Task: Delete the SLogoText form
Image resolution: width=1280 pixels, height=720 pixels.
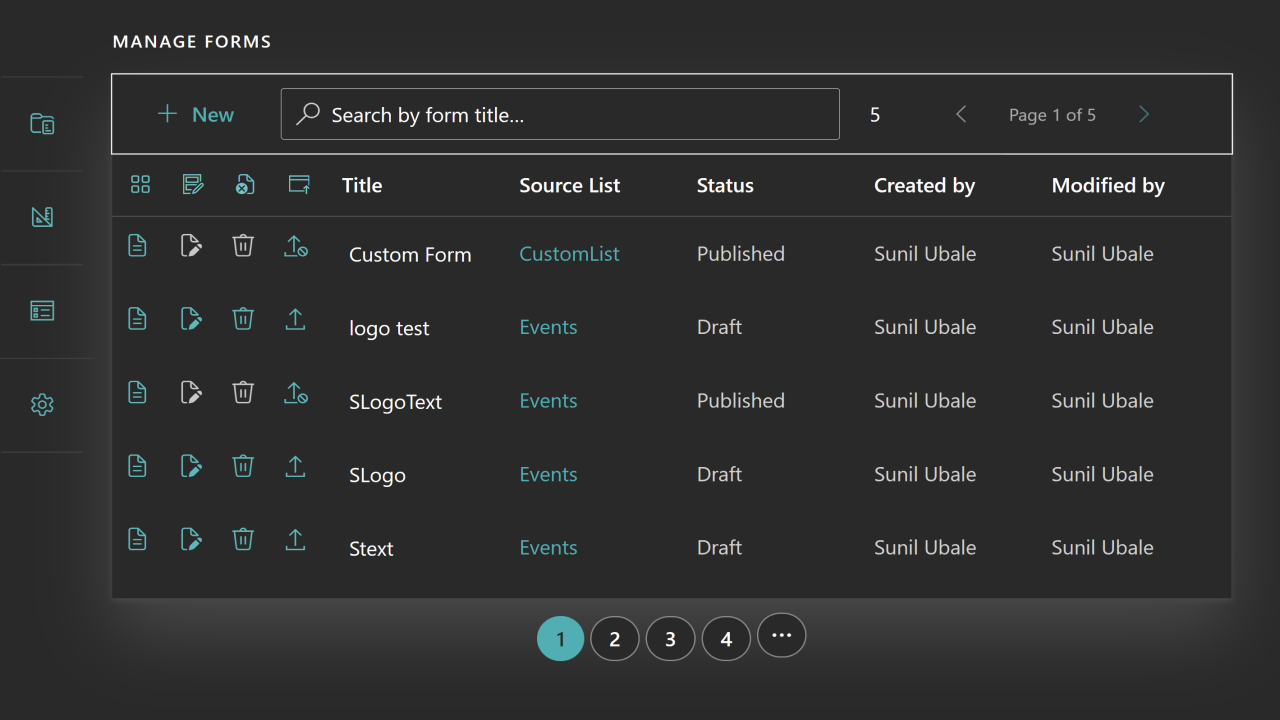Action: (x=243, y=392)
